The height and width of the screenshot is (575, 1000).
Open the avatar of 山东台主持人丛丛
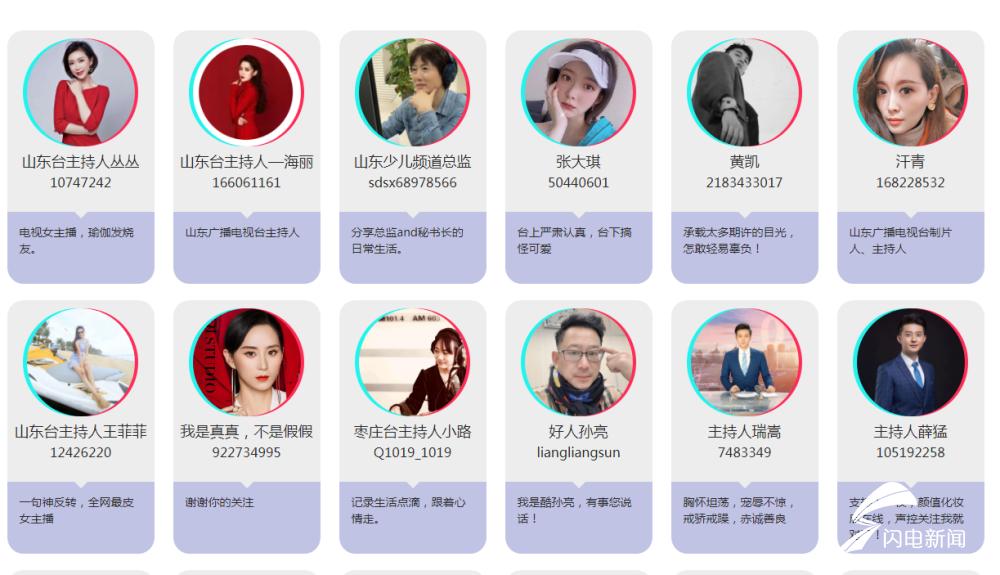coord(80,92)
